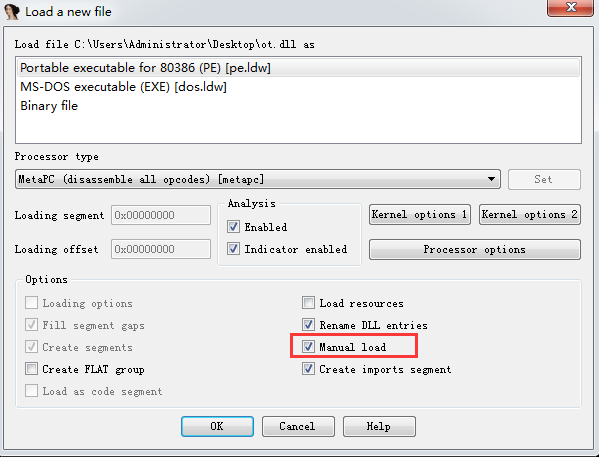Image resolution: width=599 pixels, height=457 pixels.
Task: Close the Load a new file dialog
Action: tap(570, 7)
